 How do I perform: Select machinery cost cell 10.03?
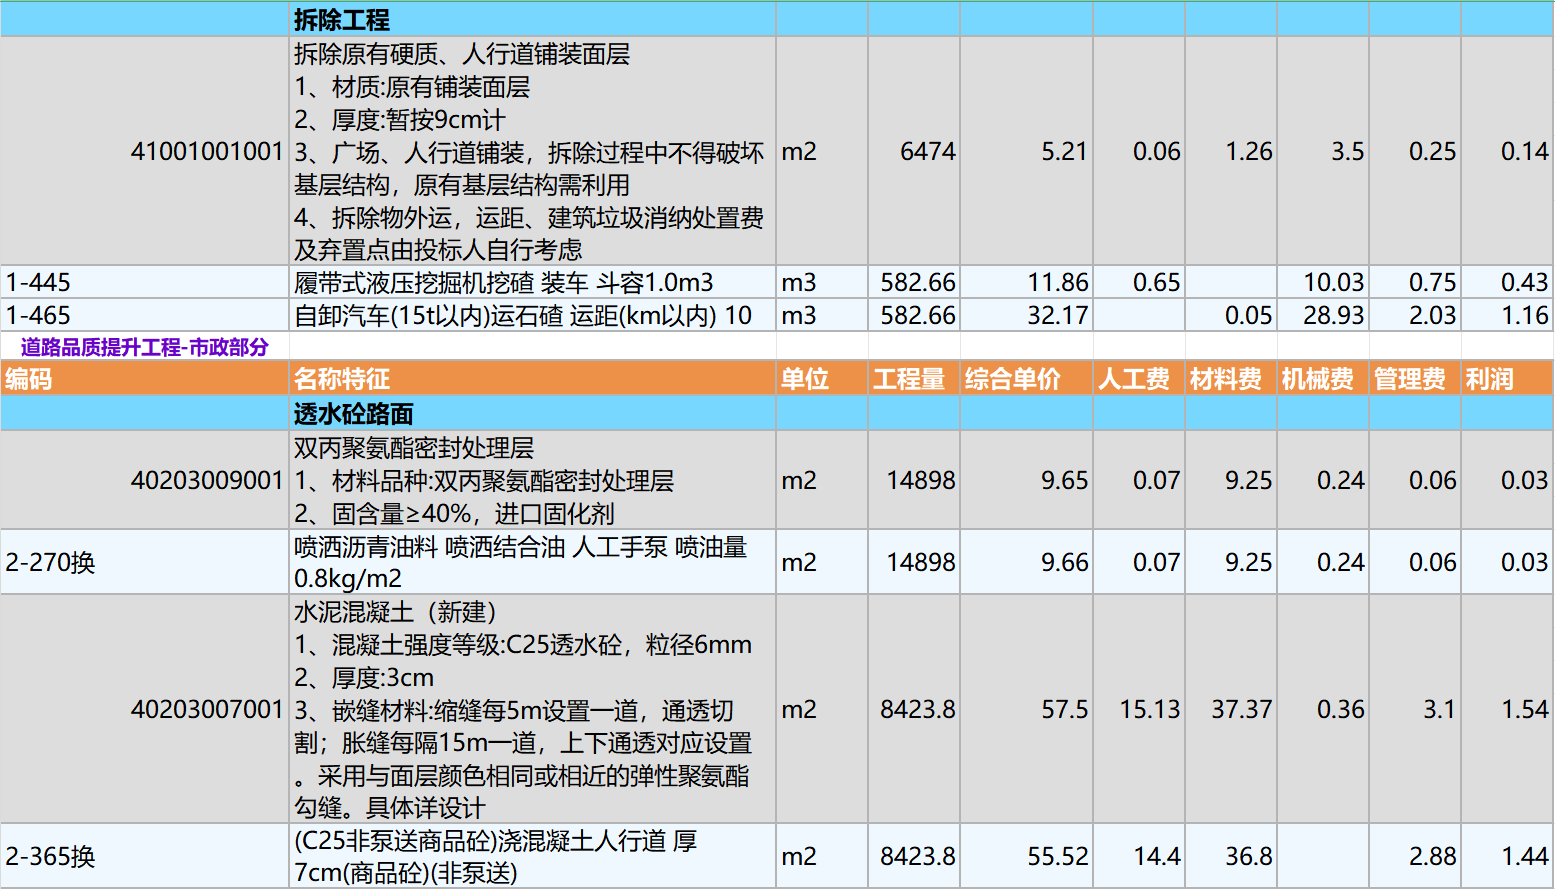1323,282
